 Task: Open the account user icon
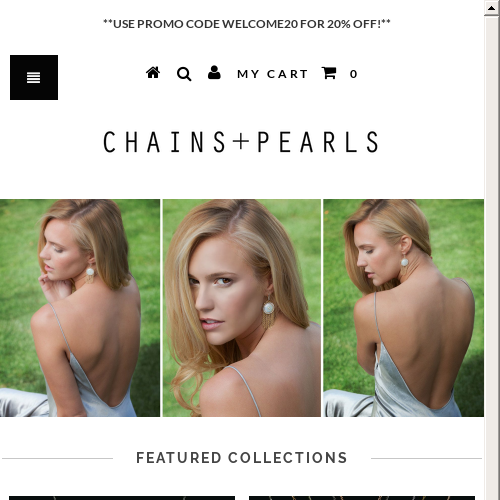(x=214, y=72)
